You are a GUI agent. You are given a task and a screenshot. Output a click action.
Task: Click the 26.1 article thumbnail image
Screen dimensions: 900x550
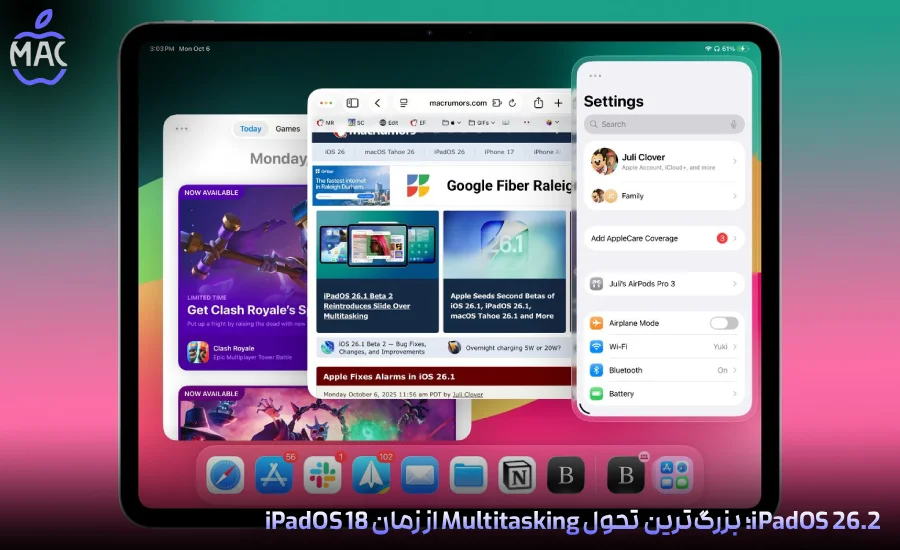click(505, 245)
